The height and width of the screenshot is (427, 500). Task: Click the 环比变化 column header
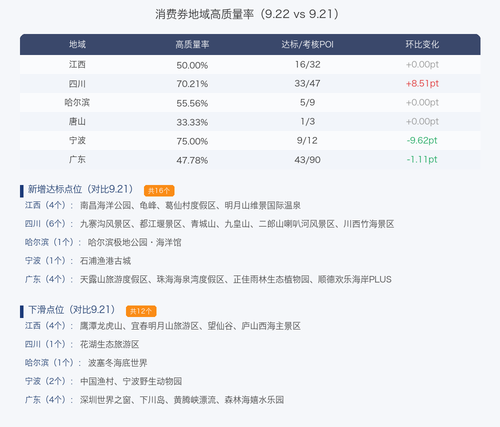coord(422,44)
